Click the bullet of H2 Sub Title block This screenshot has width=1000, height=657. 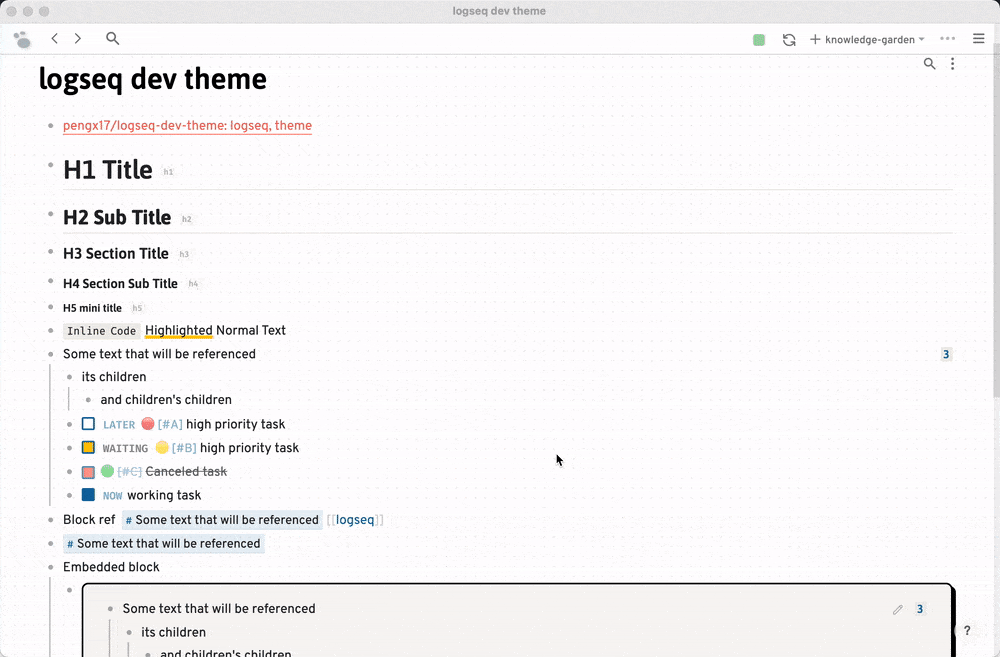50,214
